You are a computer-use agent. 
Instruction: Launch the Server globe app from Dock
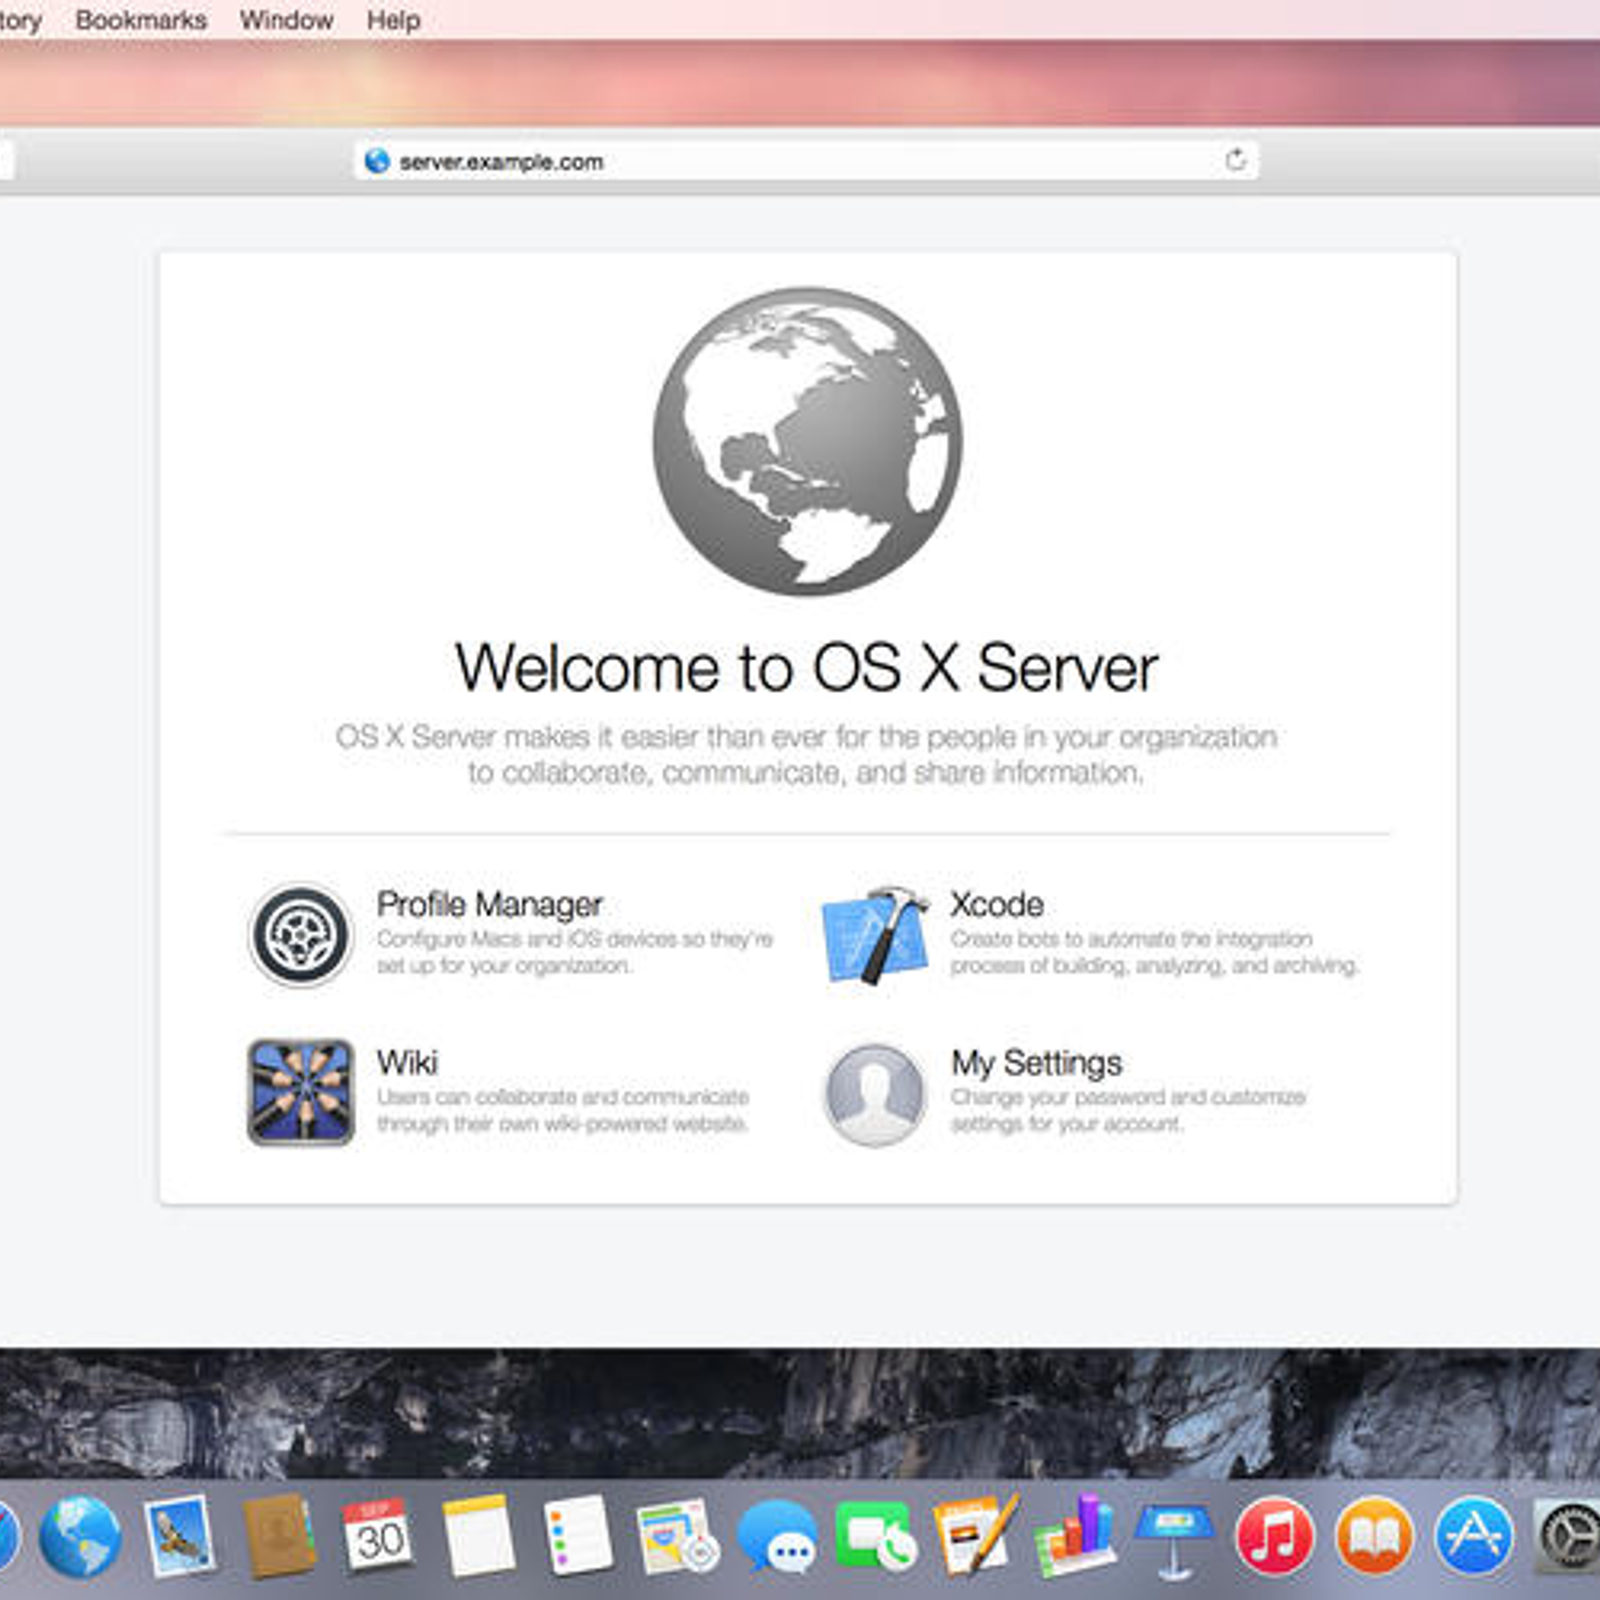click(80, 1538)
